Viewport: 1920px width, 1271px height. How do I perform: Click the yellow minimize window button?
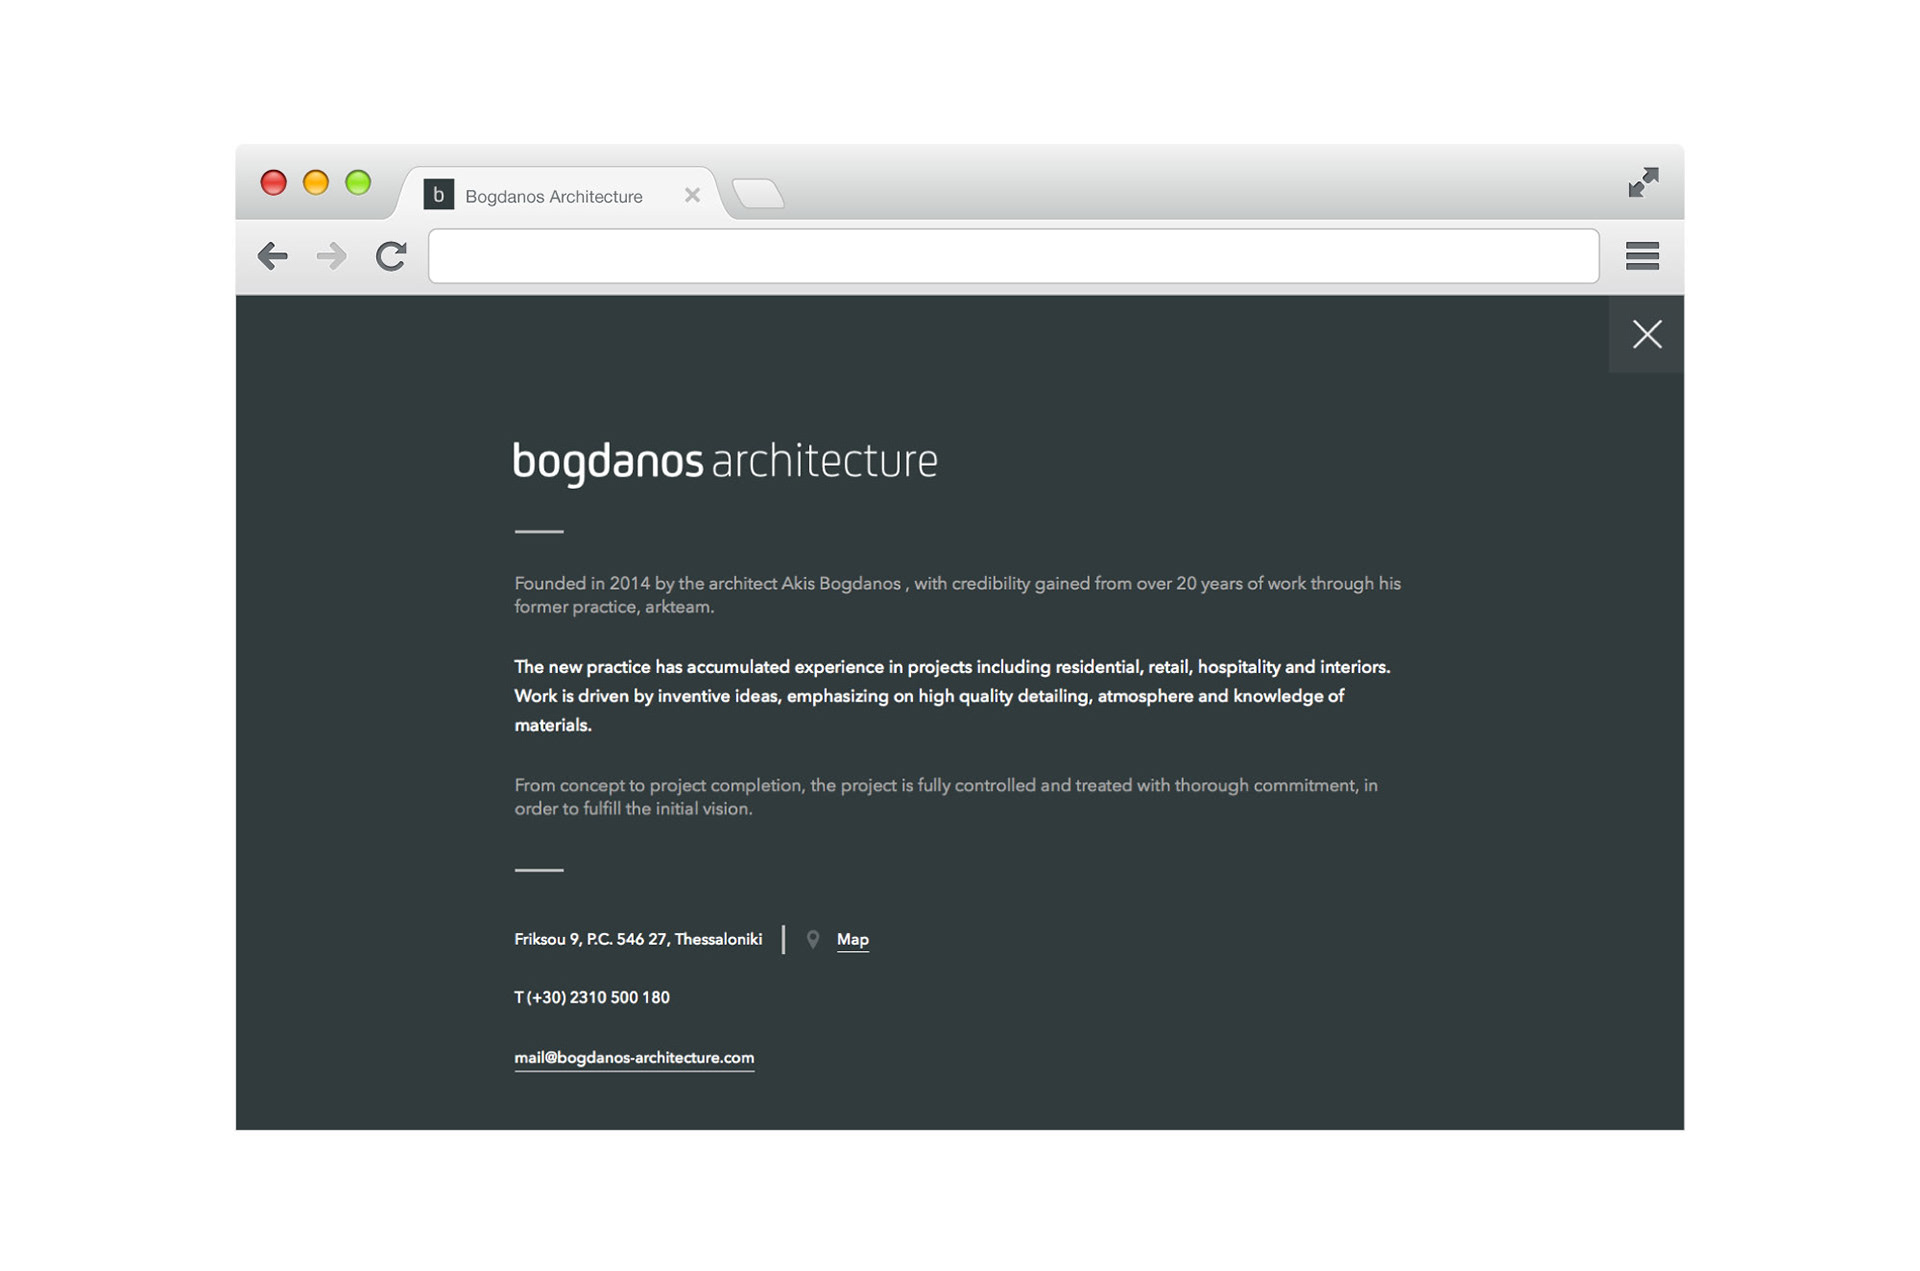click(316, 182)
